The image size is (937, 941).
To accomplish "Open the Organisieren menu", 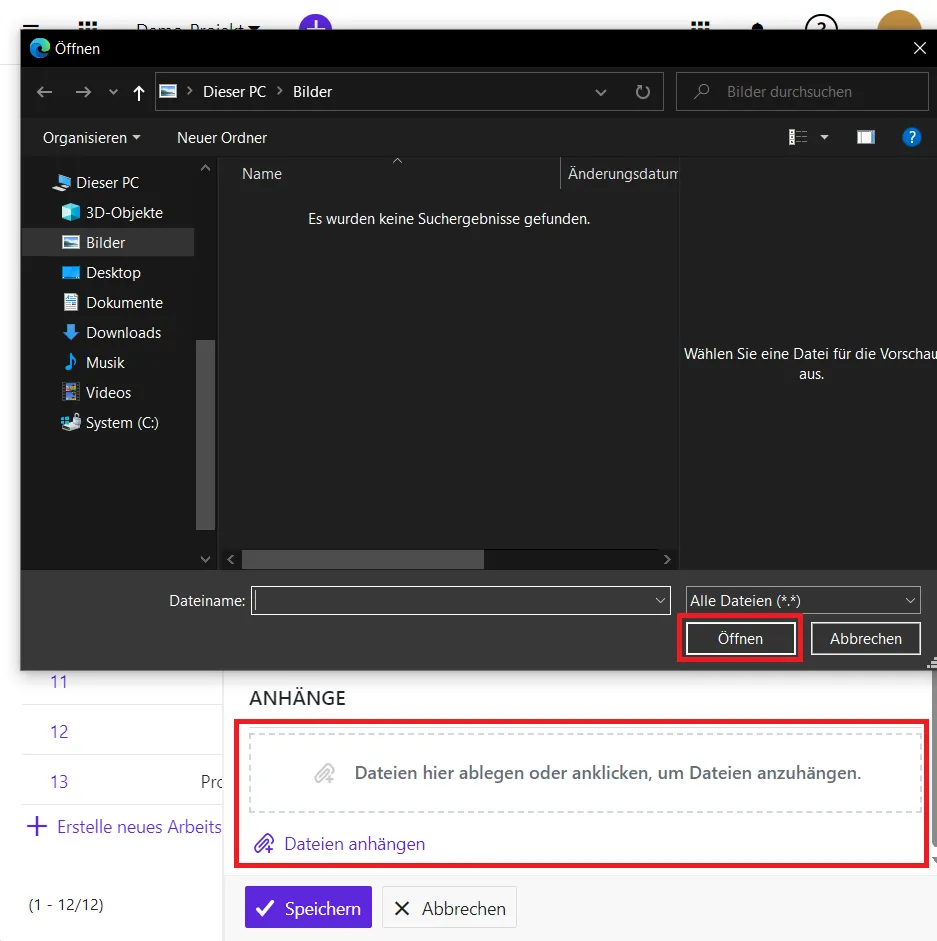I will 91,137.
